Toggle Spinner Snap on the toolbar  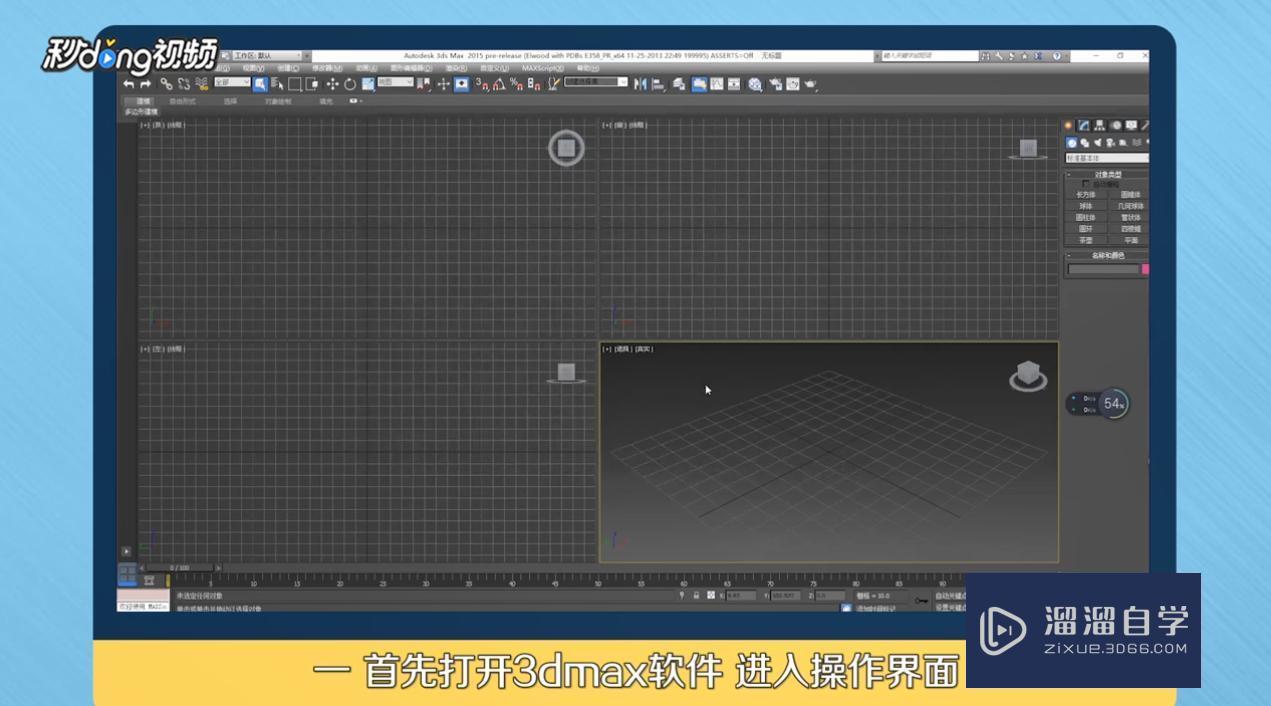tap(534, 84)
